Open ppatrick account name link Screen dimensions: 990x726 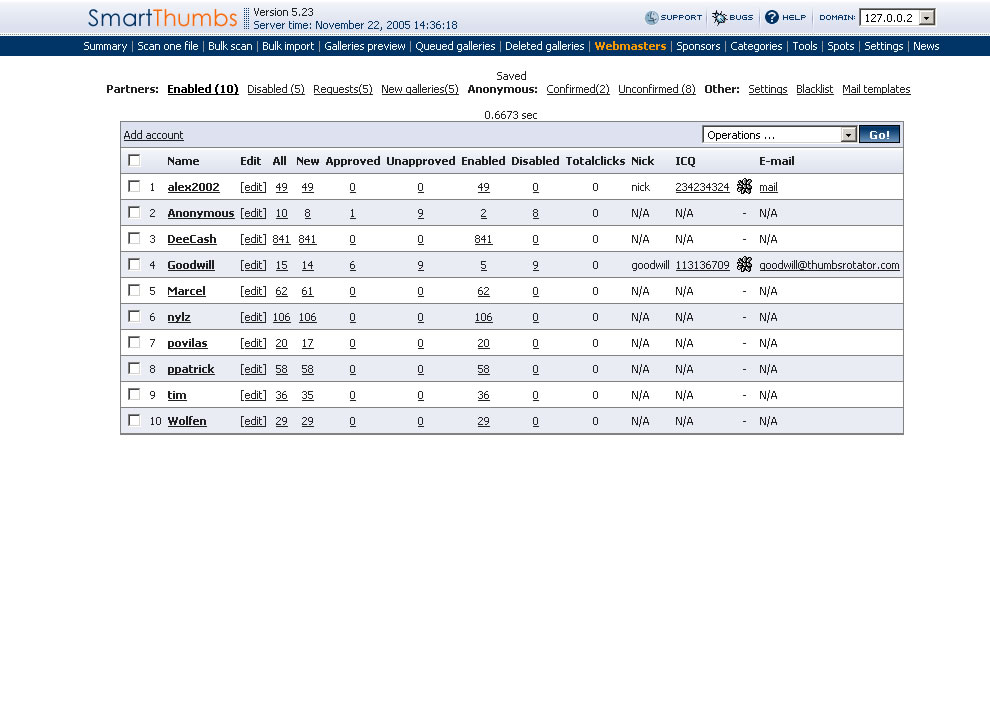(191, 369)
